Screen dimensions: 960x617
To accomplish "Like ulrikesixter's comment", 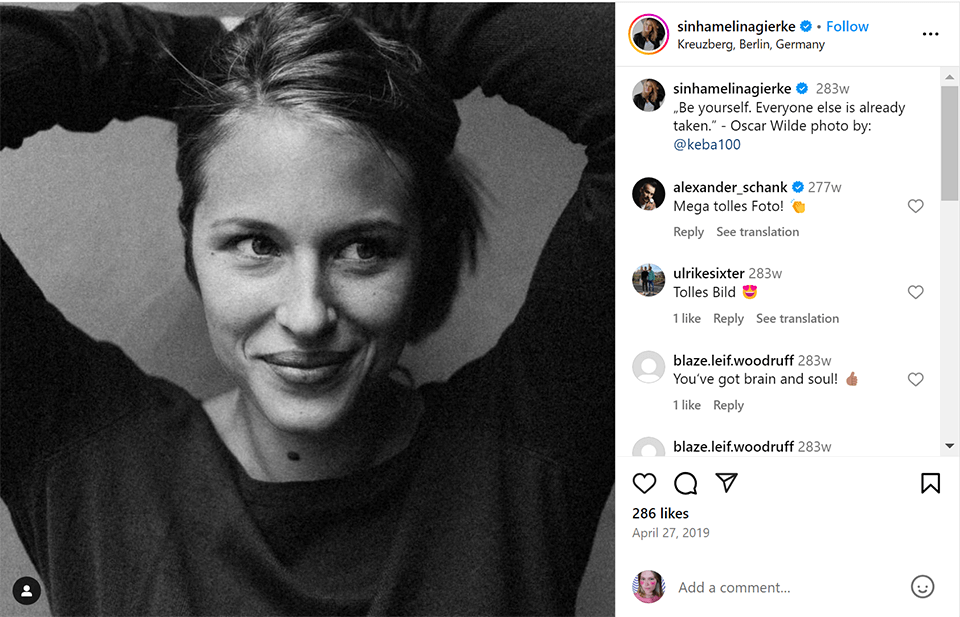I will [915, 293].
